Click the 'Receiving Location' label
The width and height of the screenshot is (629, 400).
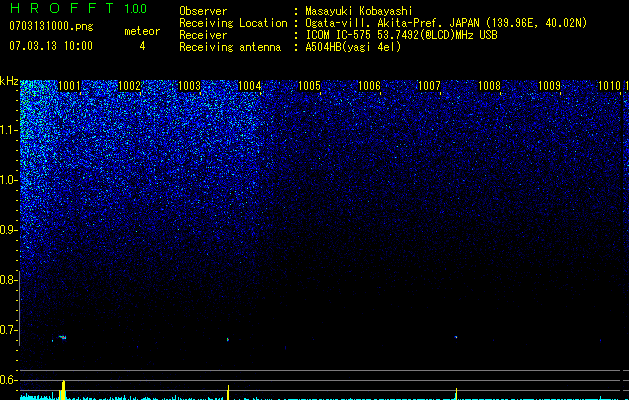pos(233,23)
